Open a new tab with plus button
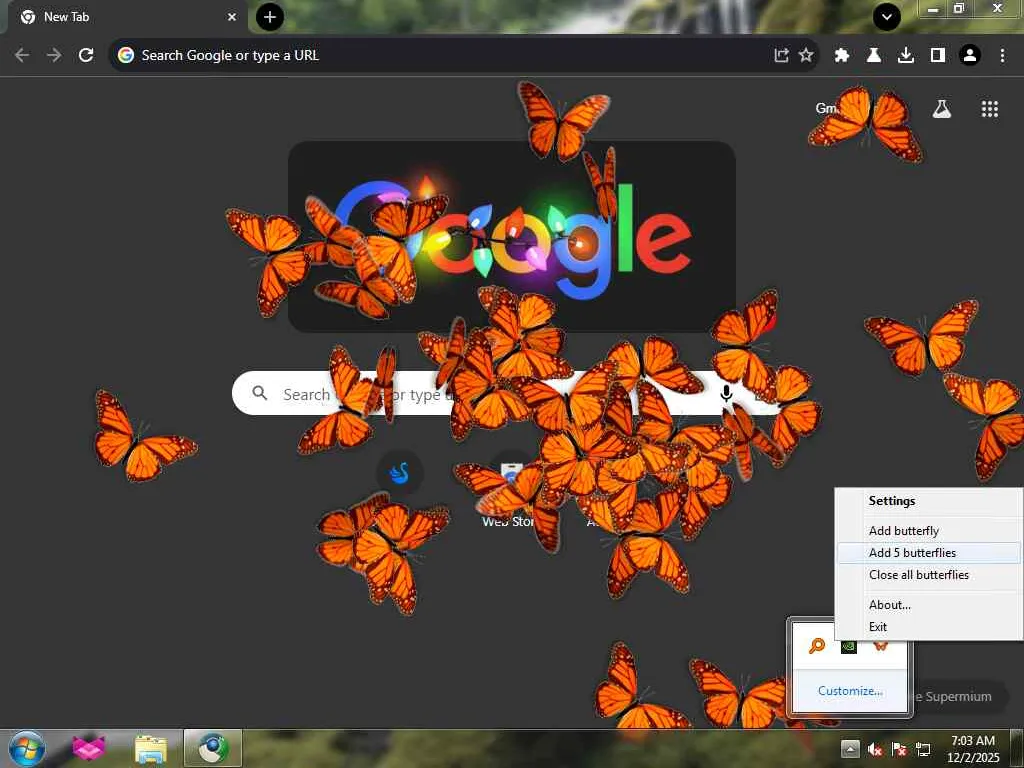 (x=270, y=17)
